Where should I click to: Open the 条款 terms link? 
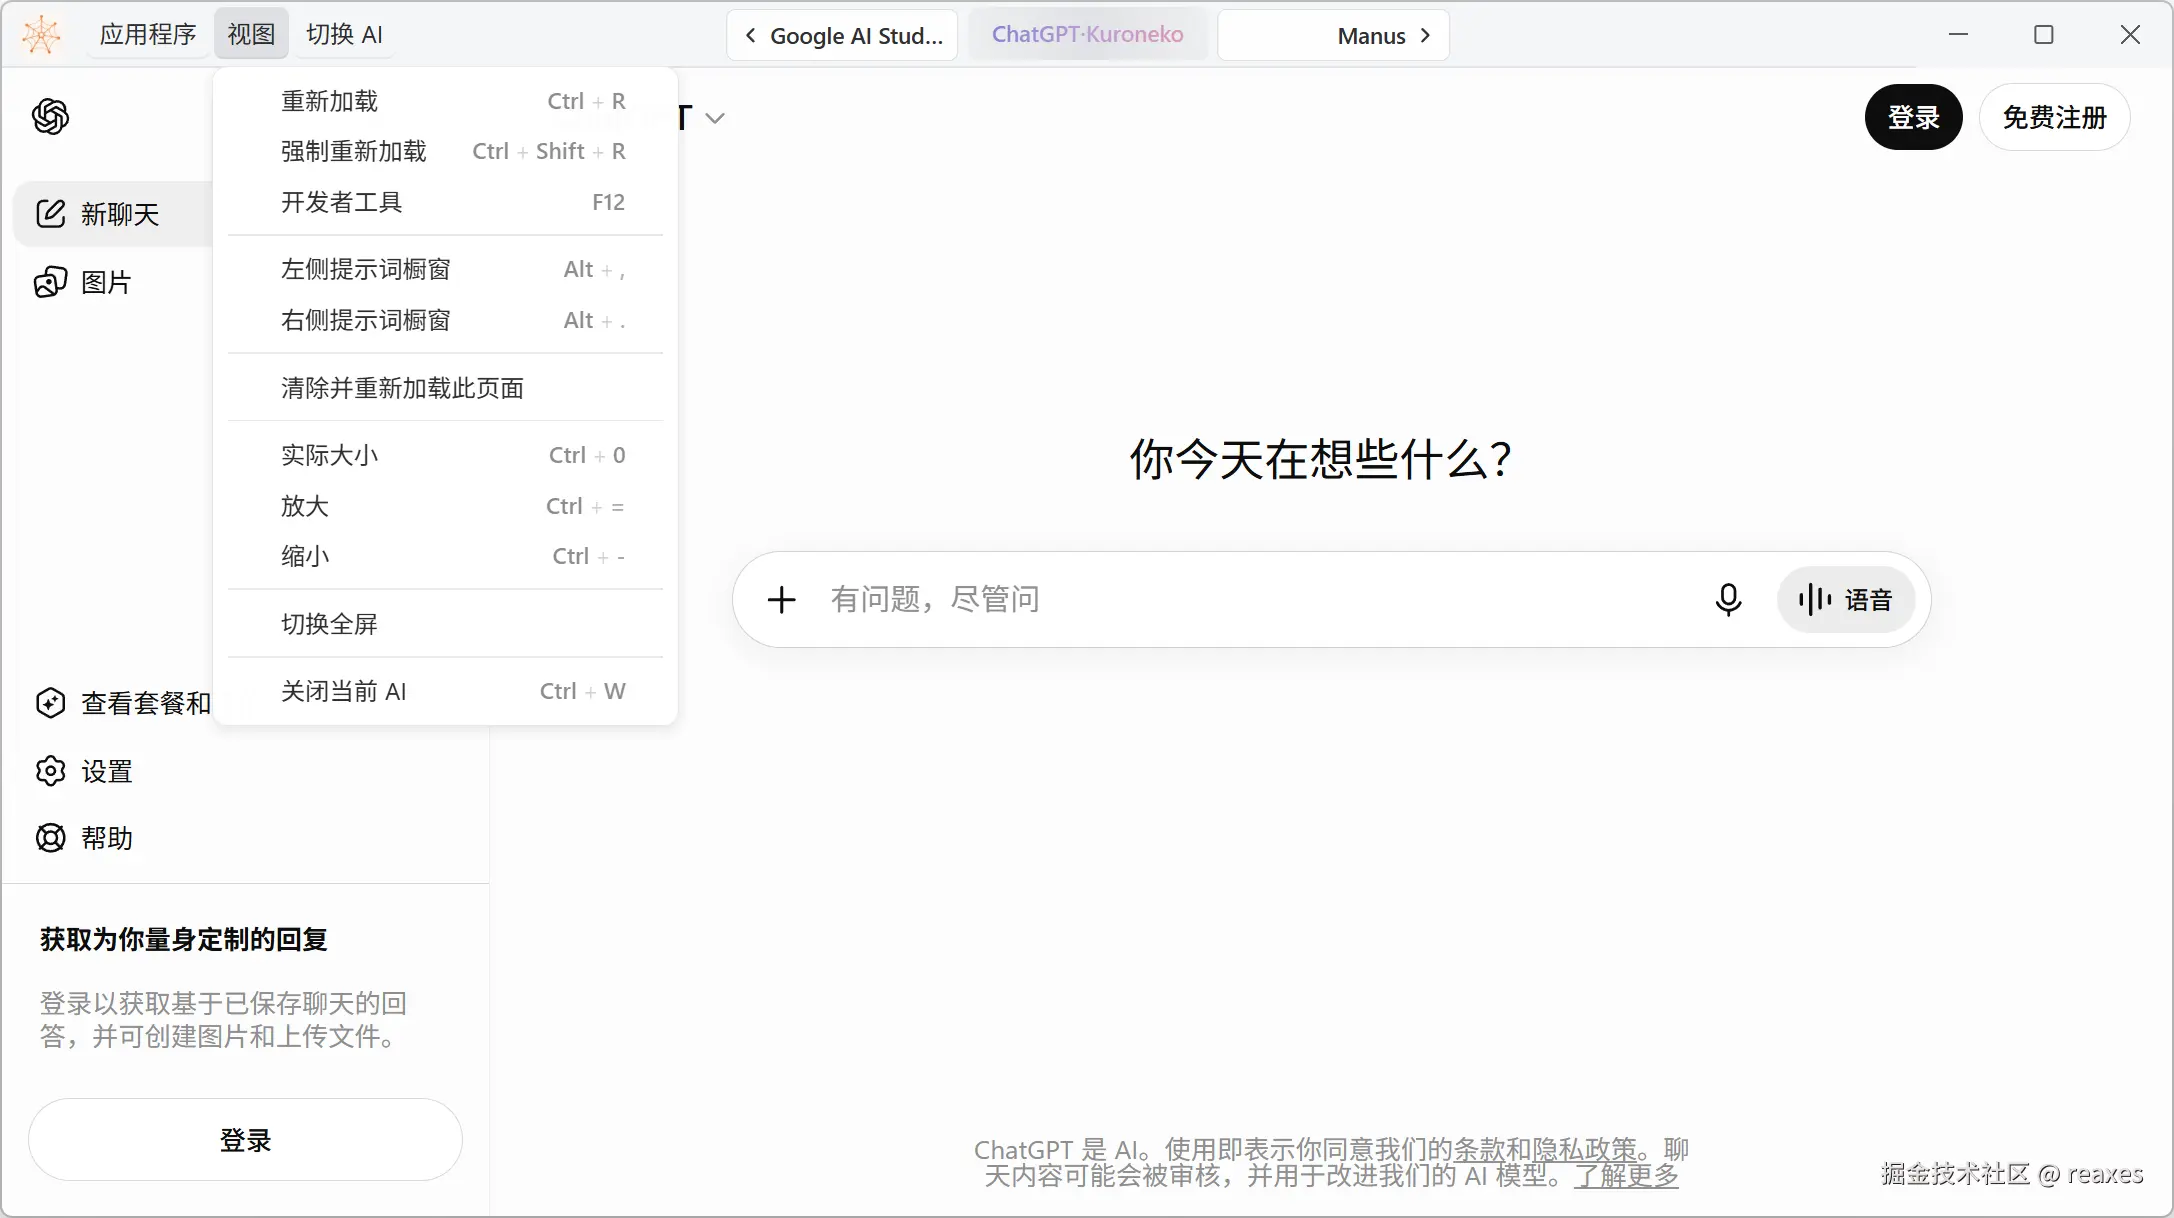[x=1479, y=1149]
